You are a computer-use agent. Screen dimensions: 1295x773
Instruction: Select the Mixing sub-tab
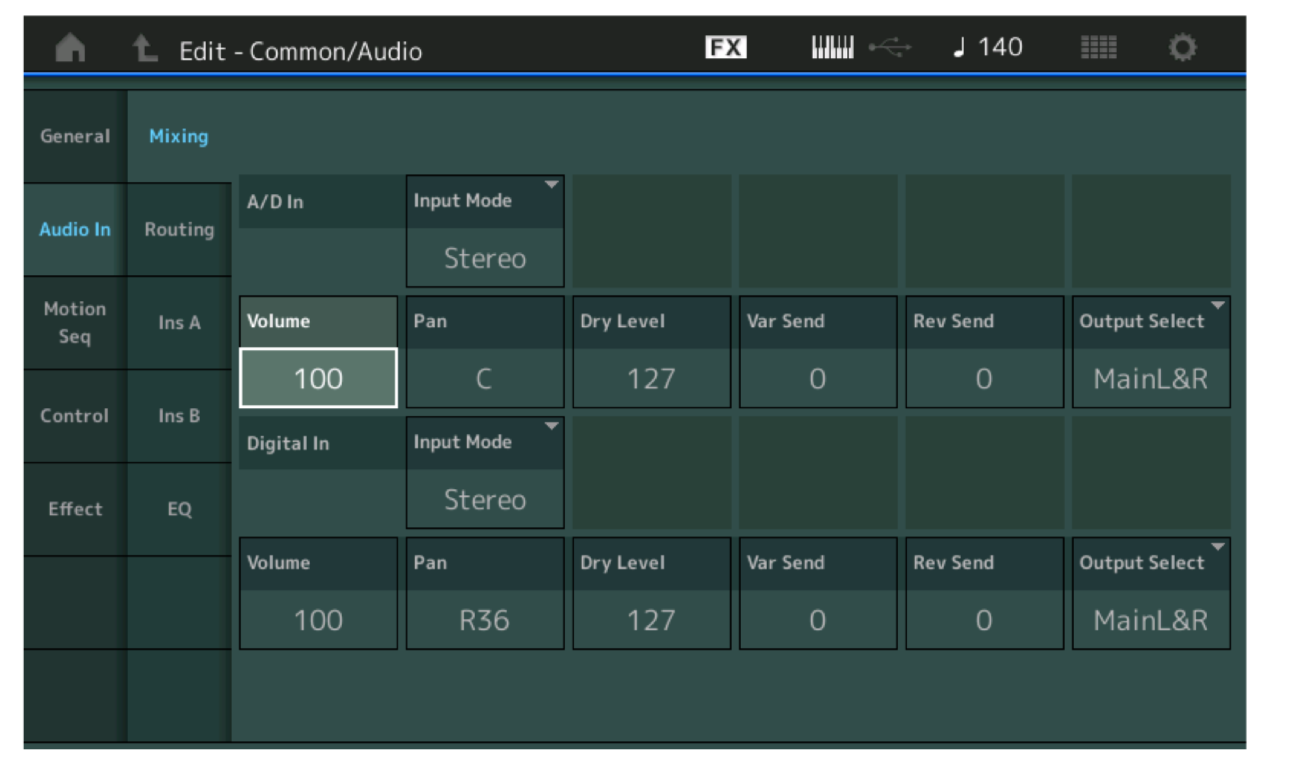pyautogui.click(x=179, y=136)
